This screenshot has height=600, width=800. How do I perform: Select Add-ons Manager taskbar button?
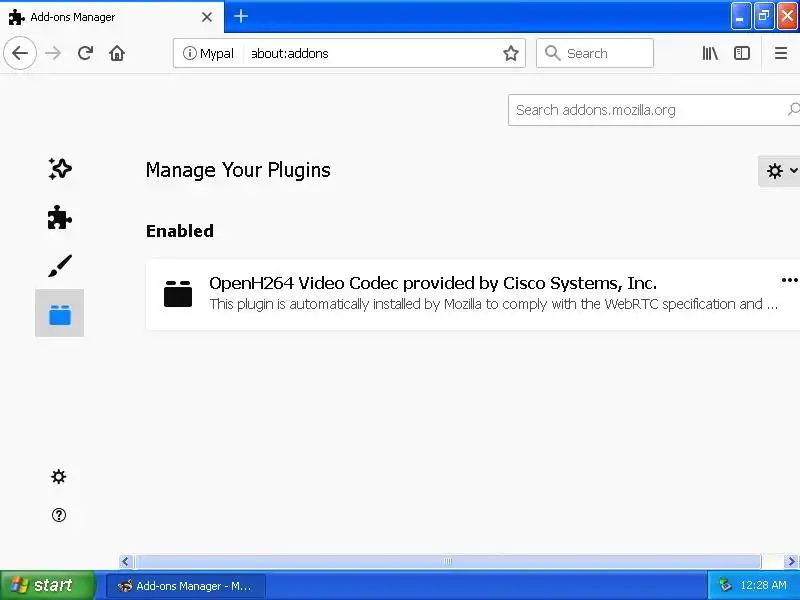click(186, 586)
